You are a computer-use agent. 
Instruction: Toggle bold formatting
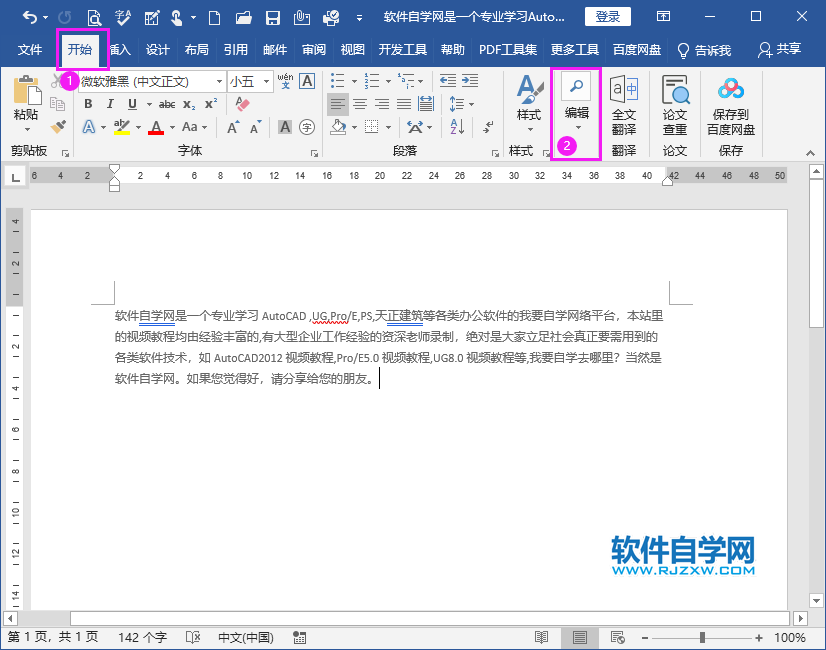pos(90,104)
